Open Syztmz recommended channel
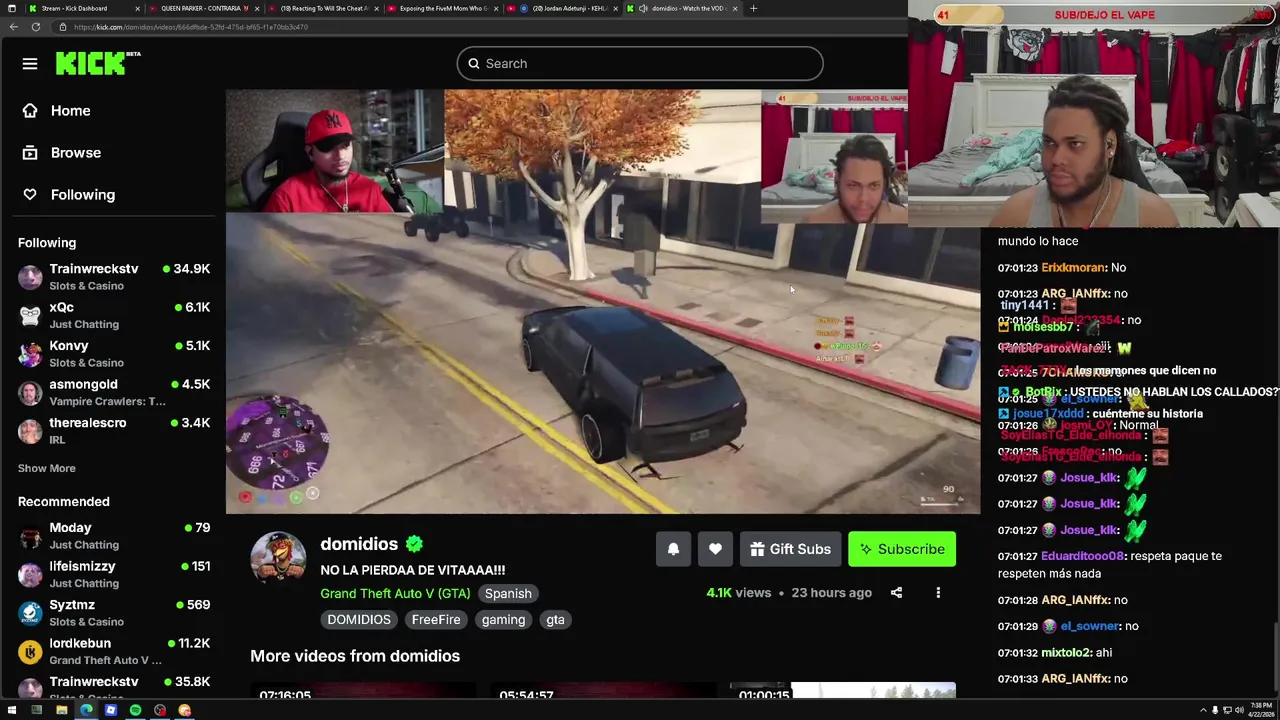 (113, 612)
